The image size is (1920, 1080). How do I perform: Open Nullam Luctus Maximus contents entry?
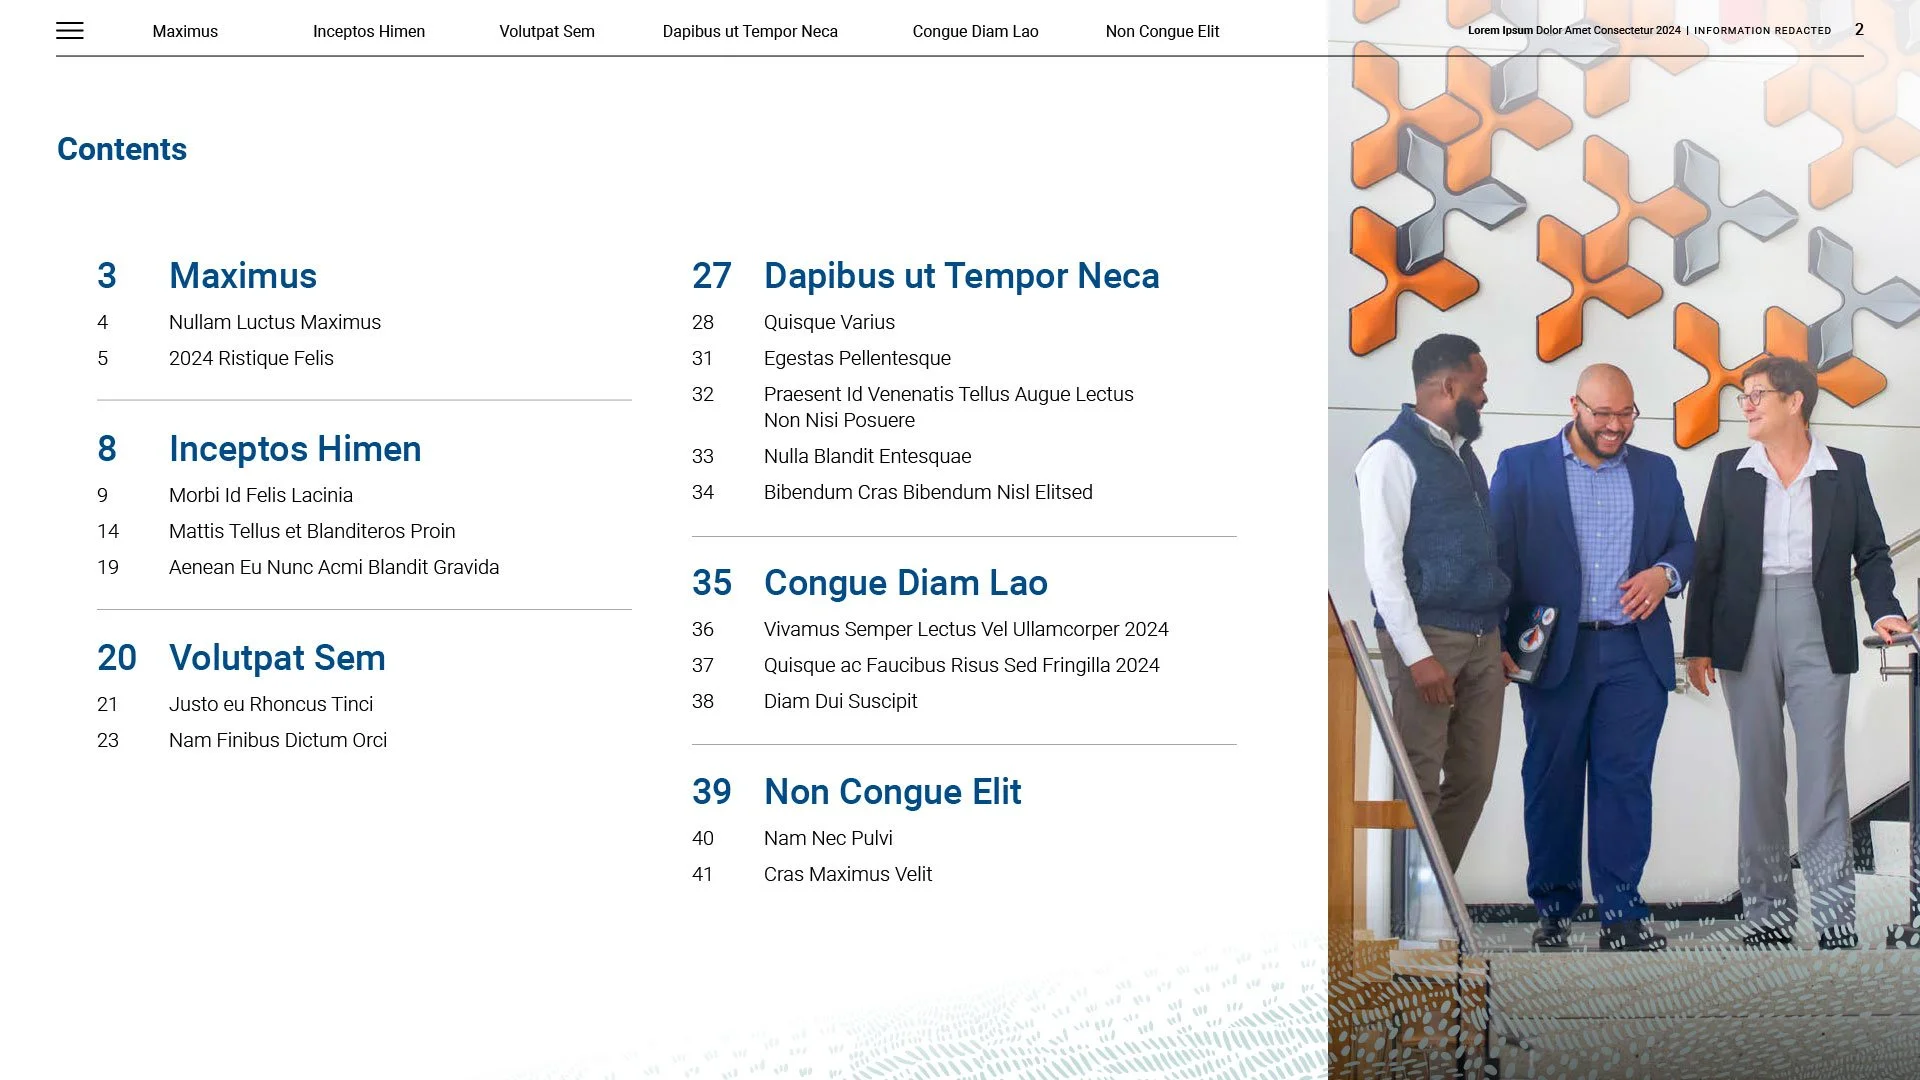[274, 322]
